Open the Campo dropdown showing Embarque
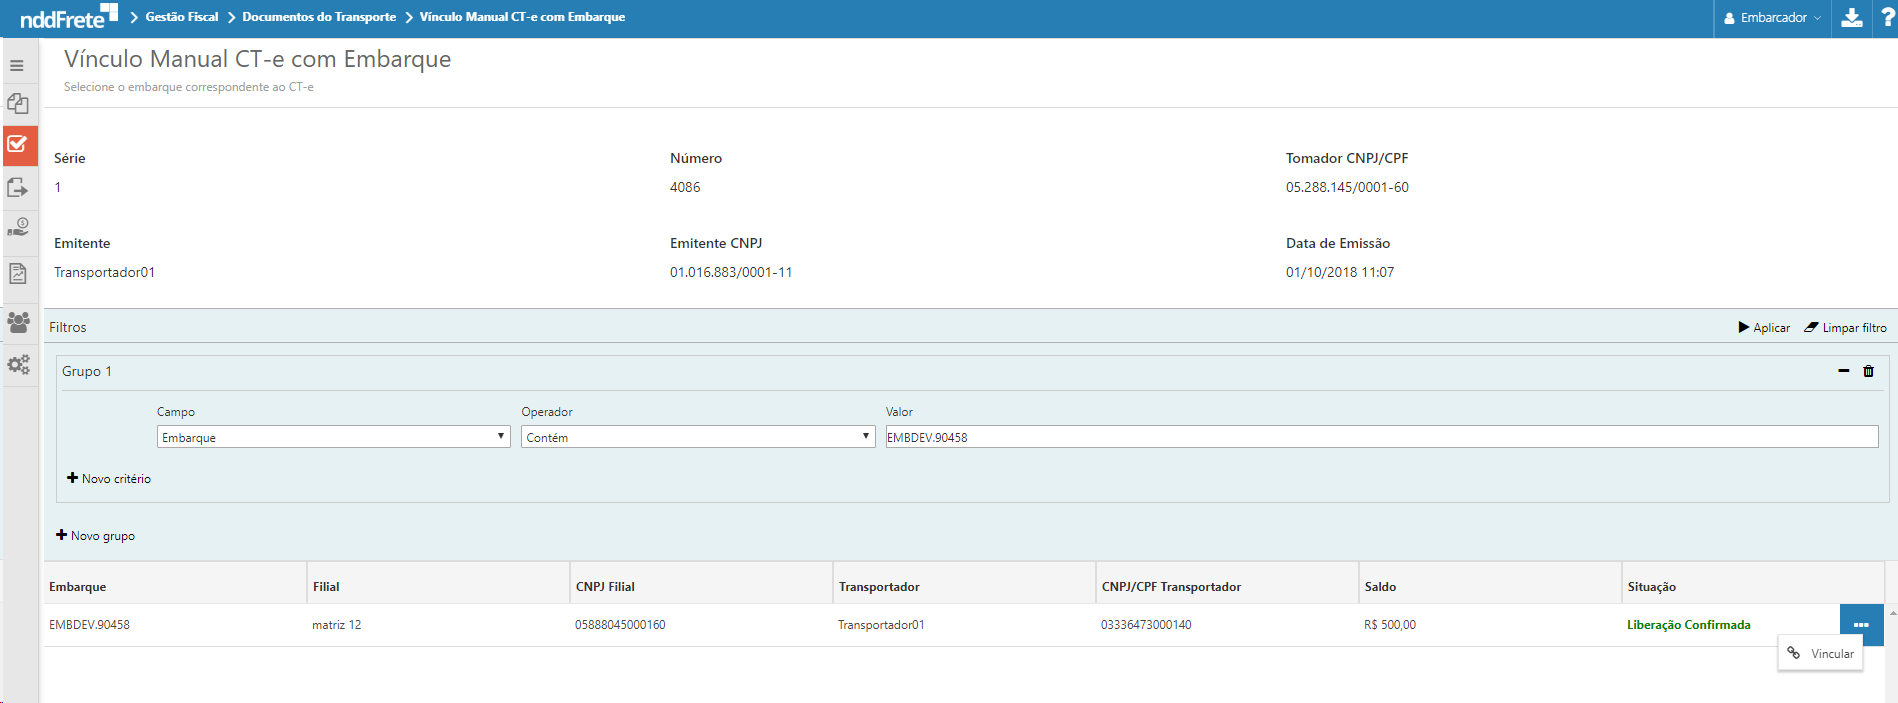Screen dimensions: 1898x703 pyautogui.click(x=333, y=437)
